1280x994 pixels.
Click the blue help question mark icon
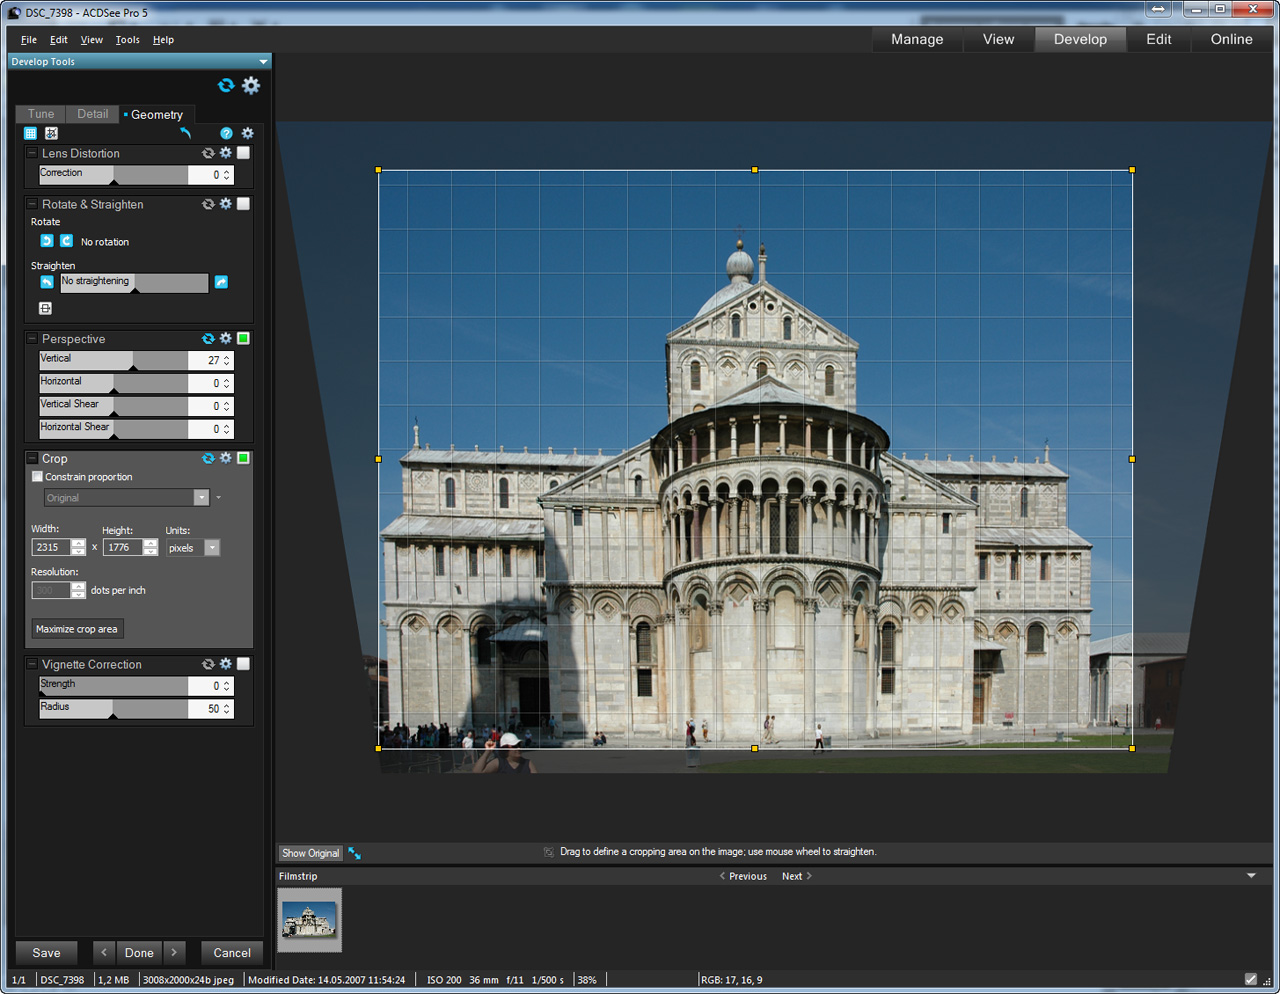(226, 133)
